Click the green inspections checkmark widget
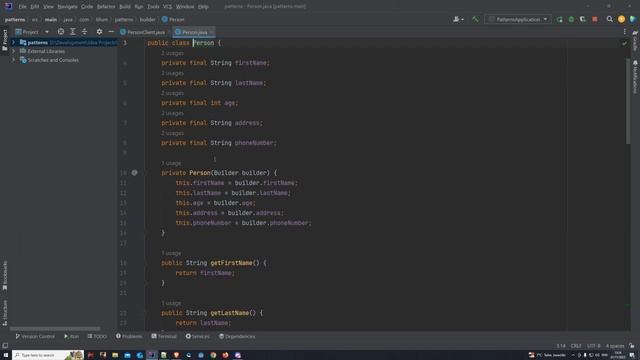The image size is (640, 360). [624, 43]
